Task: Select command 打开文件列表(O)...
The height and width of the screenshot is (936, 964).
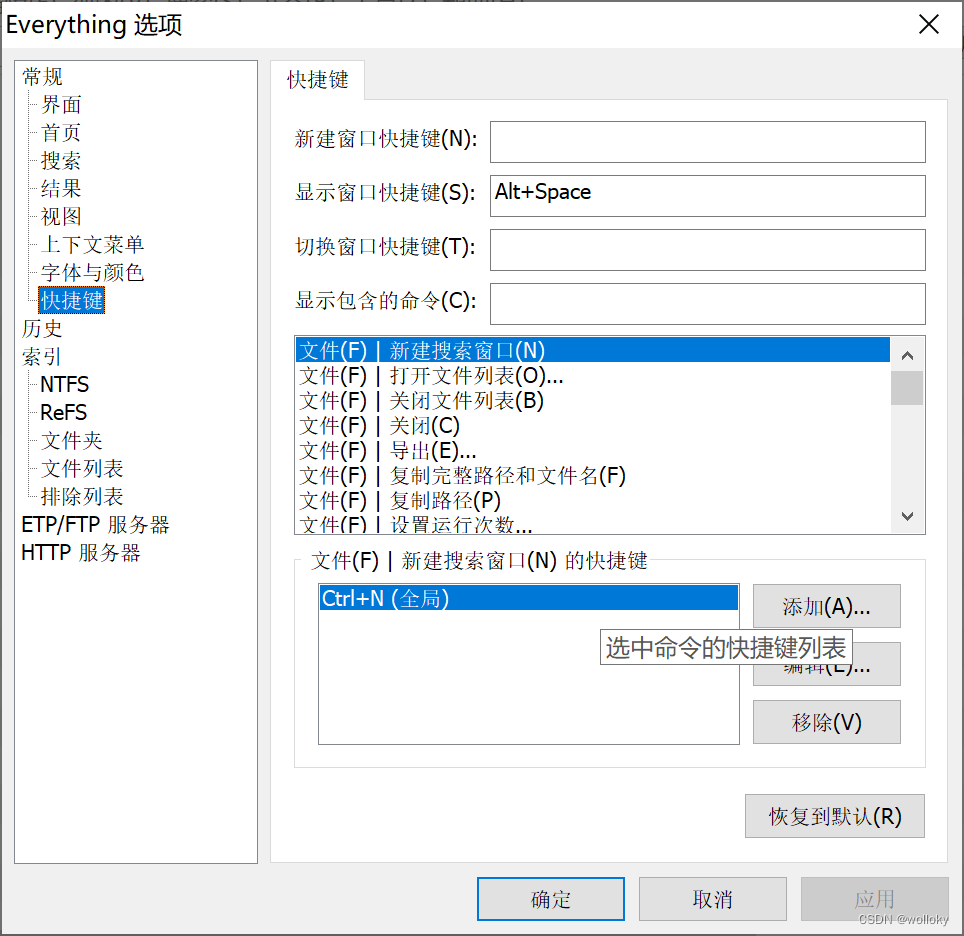Action: [593, 376]
